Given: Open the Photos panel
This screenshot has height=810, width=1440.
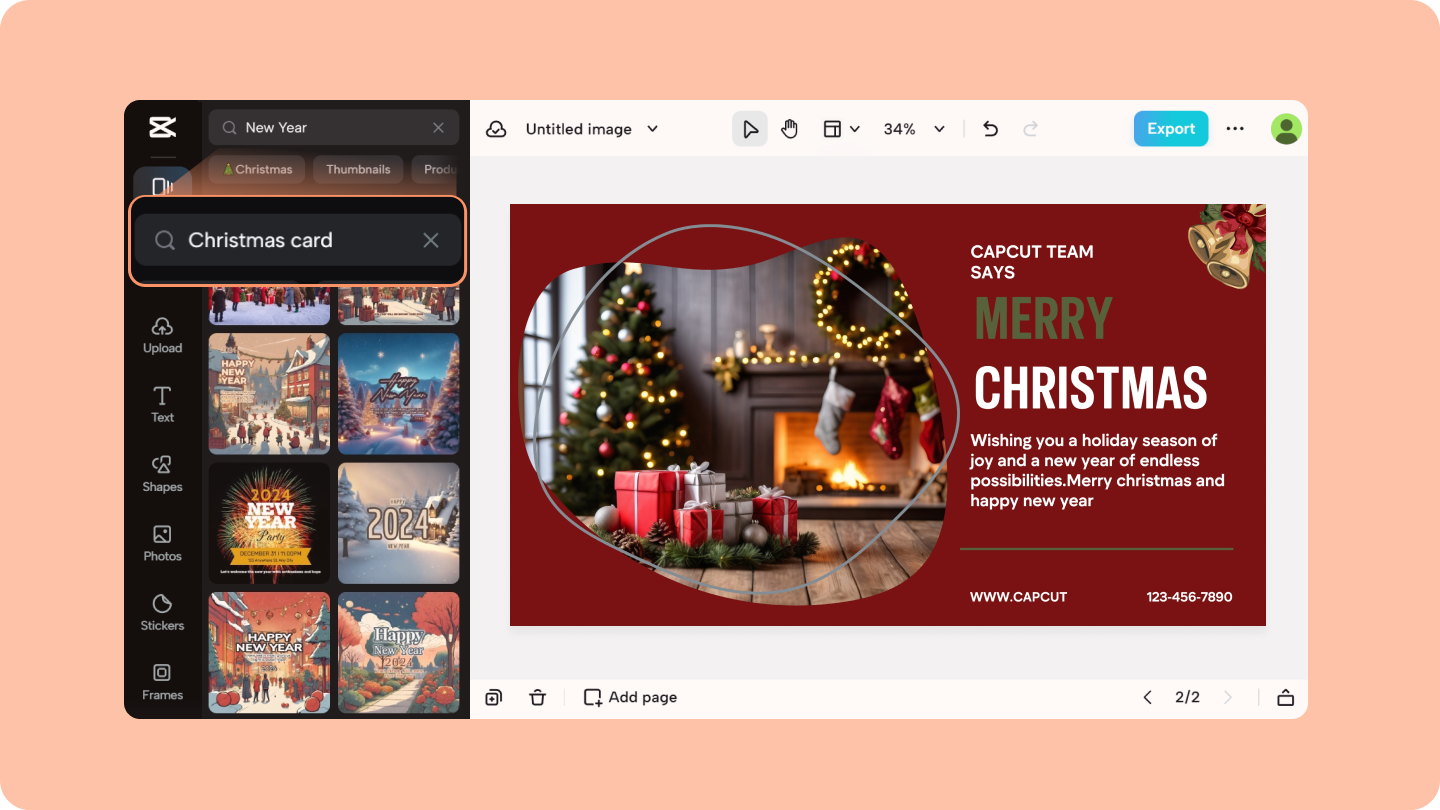Looking at the screenshot, I should click(x=162, y=543).
